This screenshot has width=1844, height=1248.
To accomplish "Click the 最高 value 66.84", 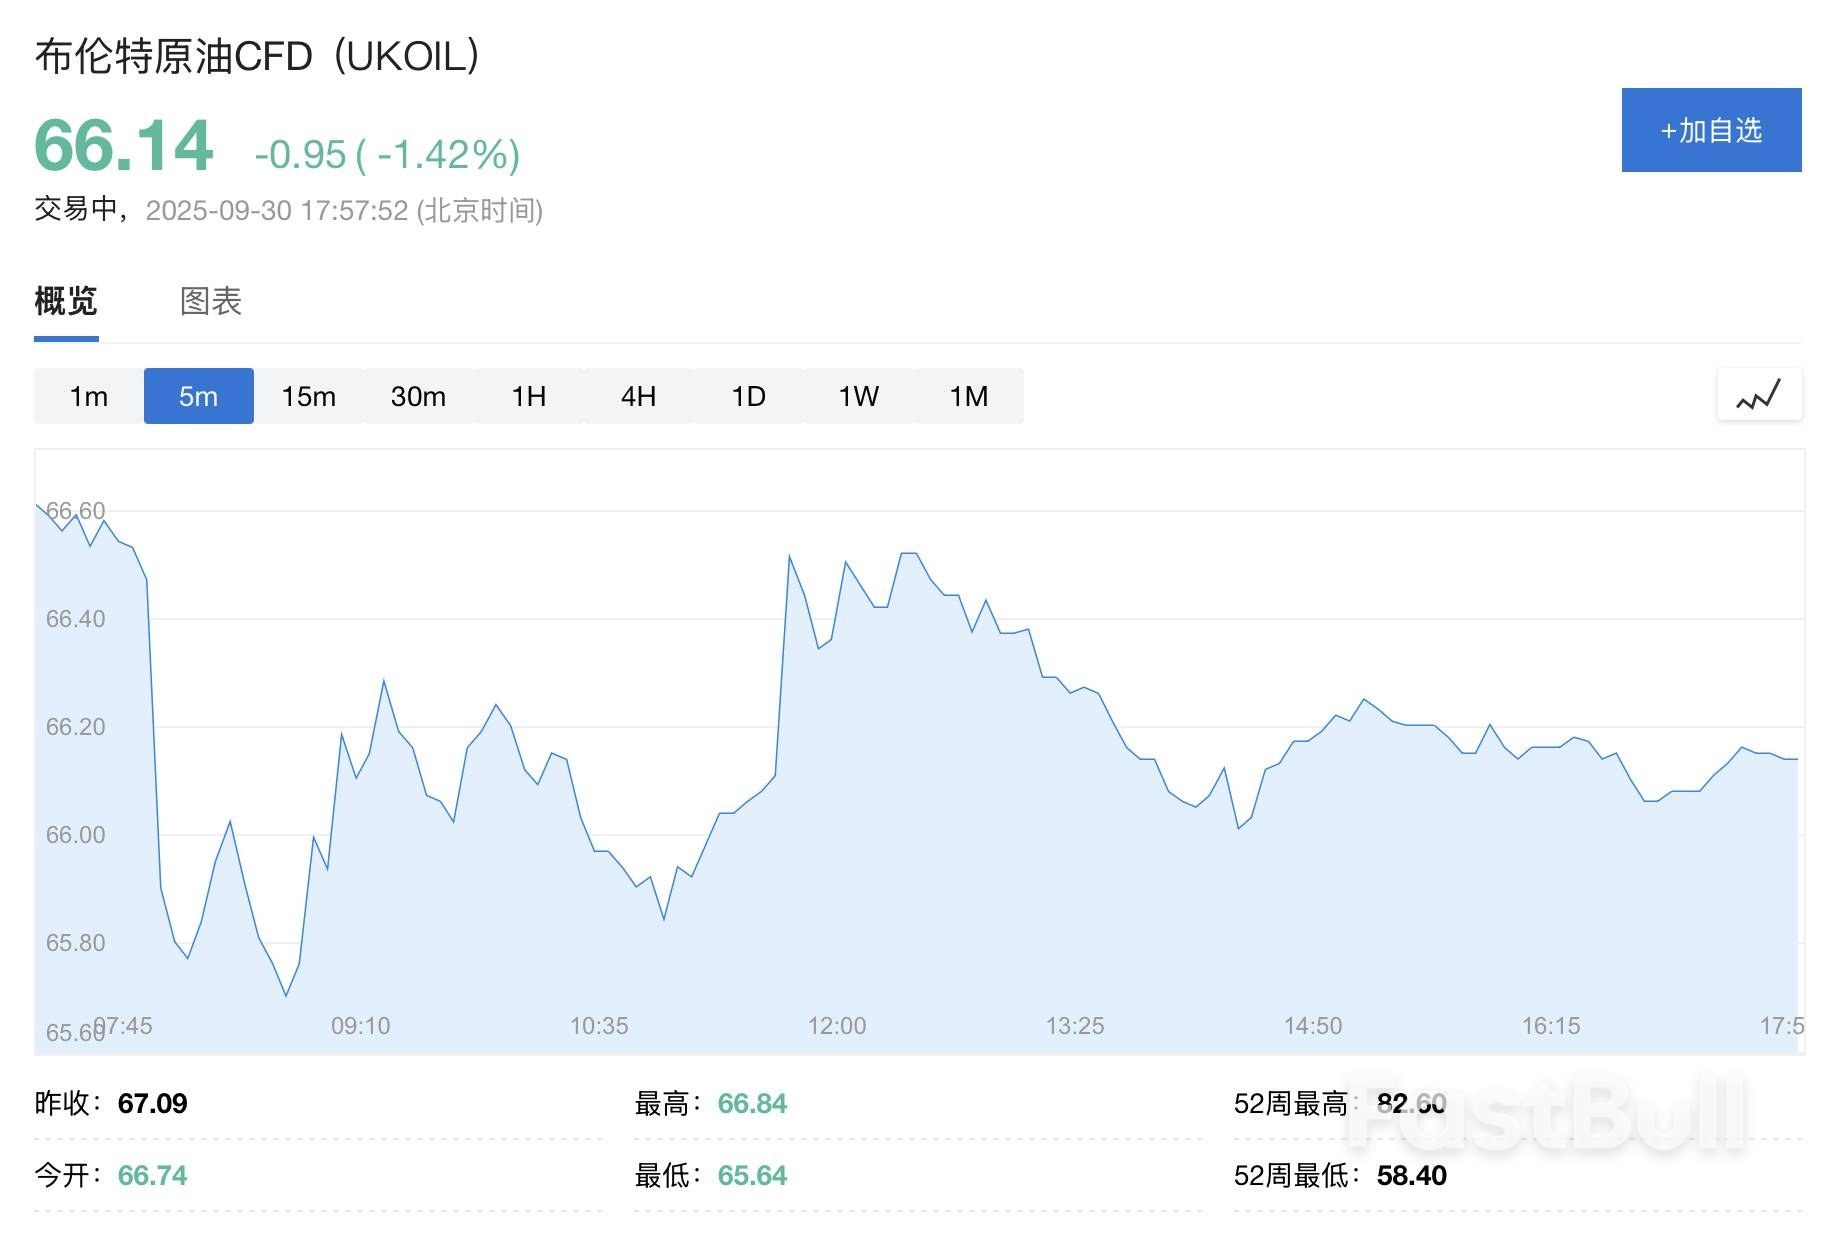I will pos(752,1103).
